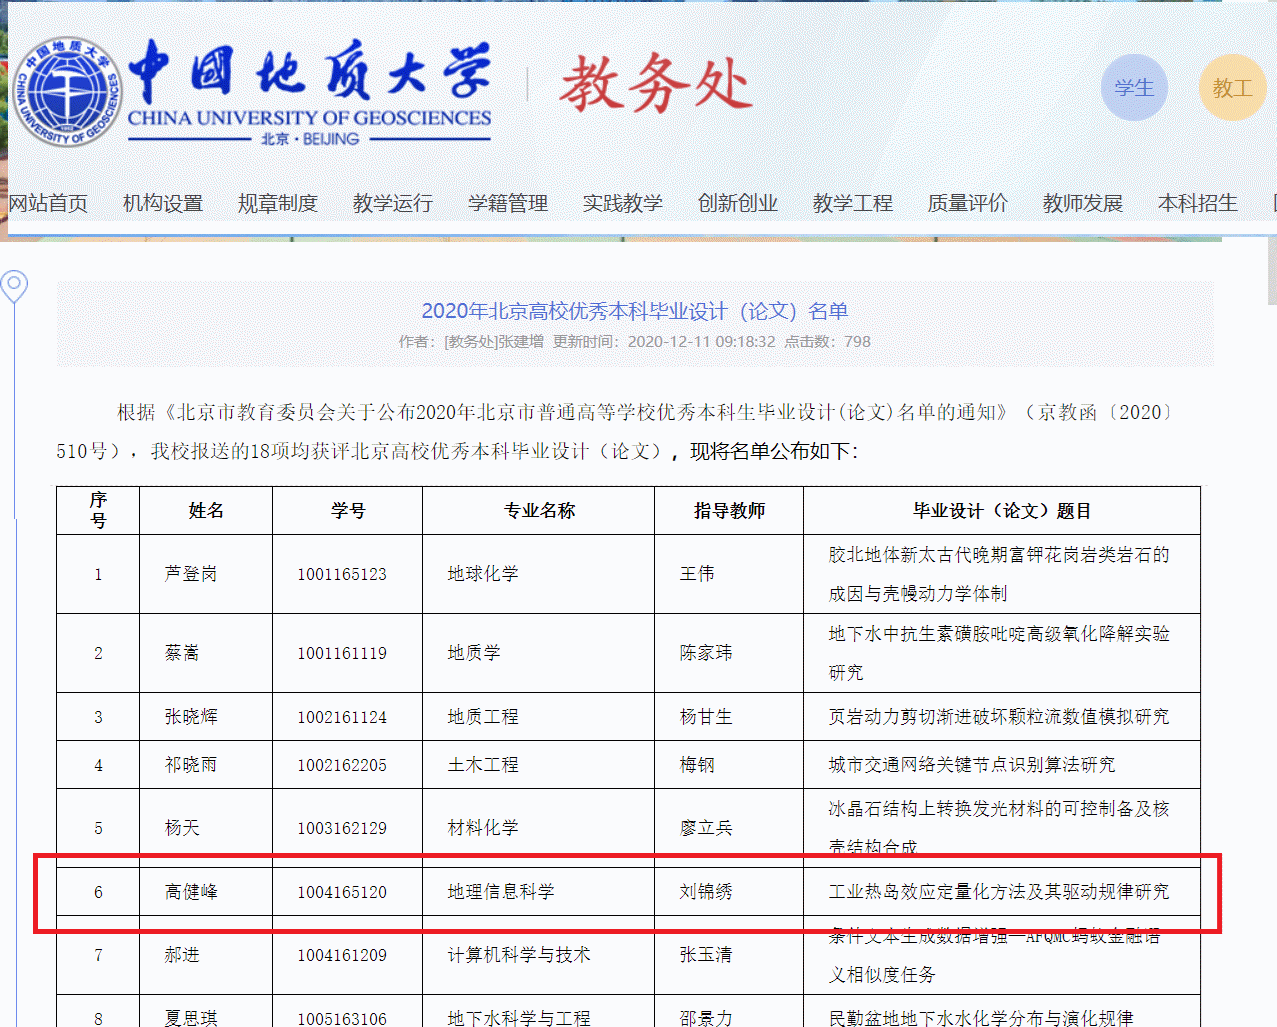The width and height of the screenshot is (1277, 1027).
Task: Open the 教学运行 menu item
Action: click(x=393, y=203)
